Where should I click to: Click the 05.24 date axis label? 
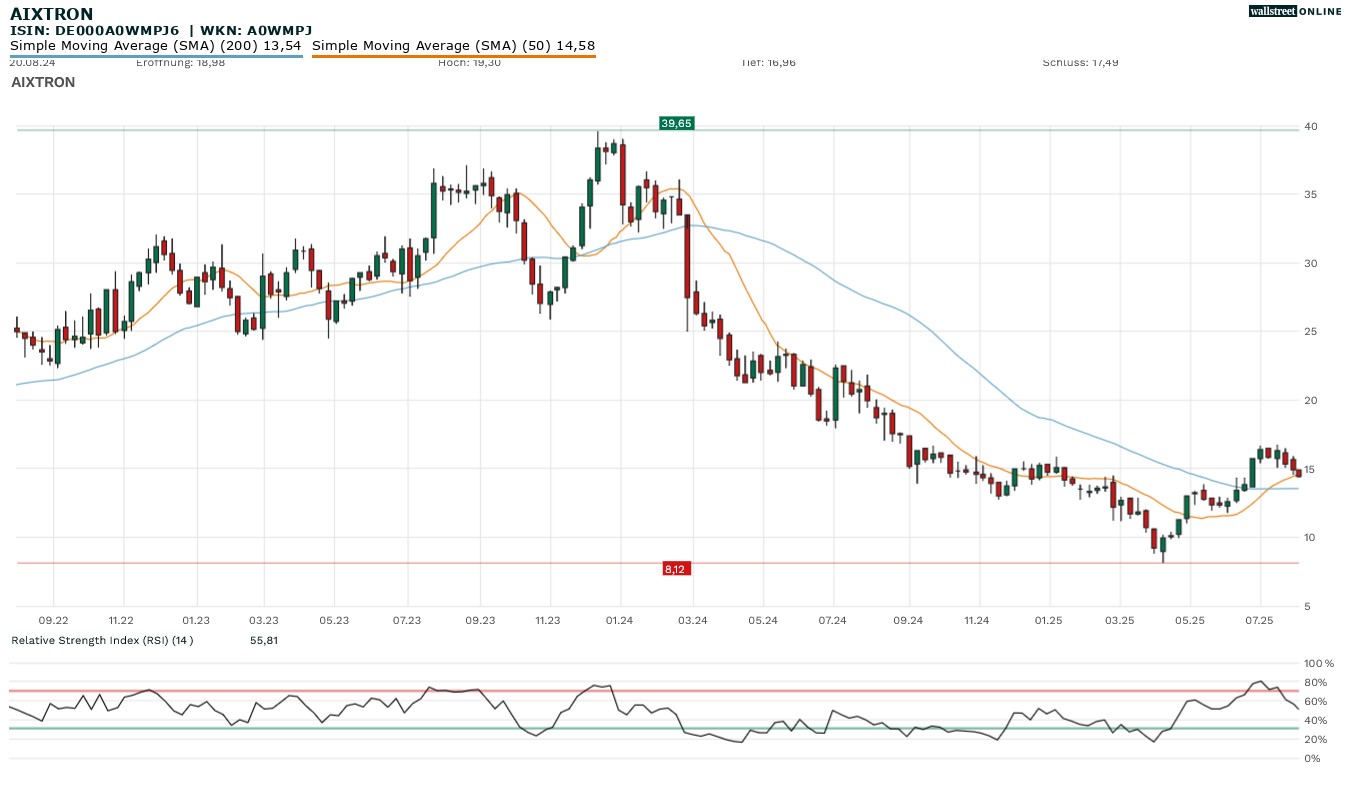pos(763,621)
